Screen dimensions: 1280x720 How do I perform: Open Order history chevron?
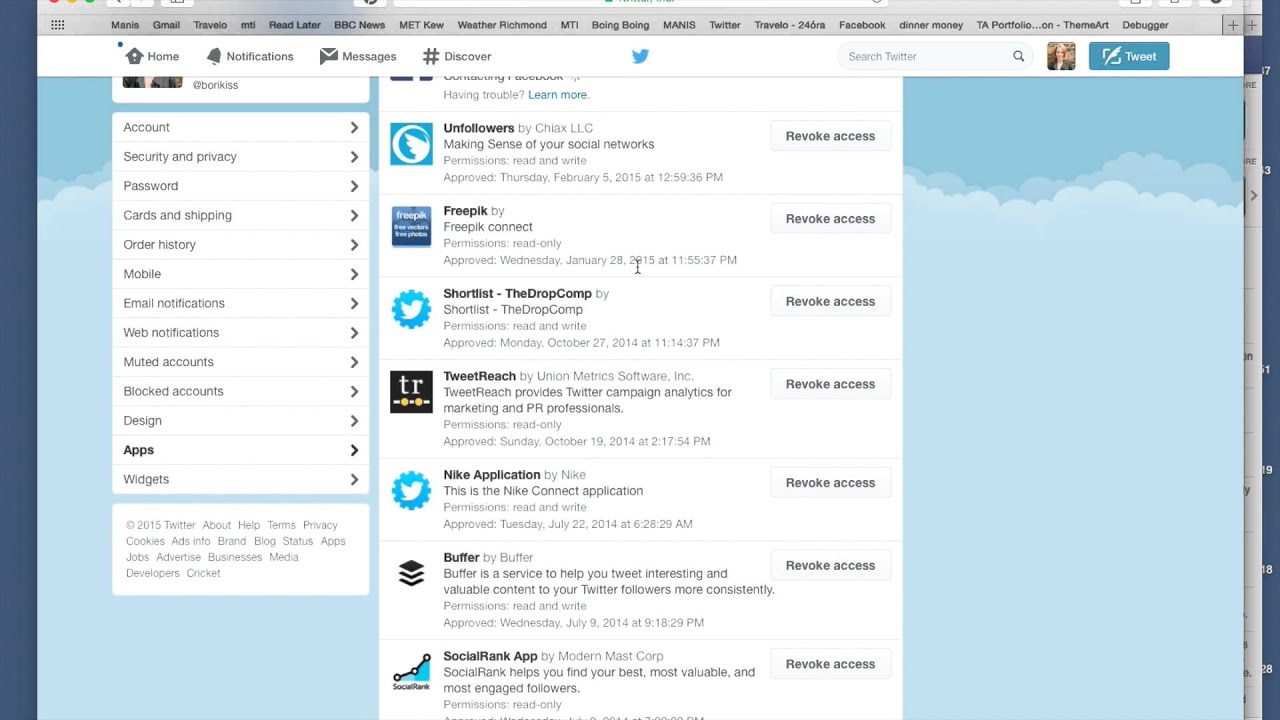(354, 244)
